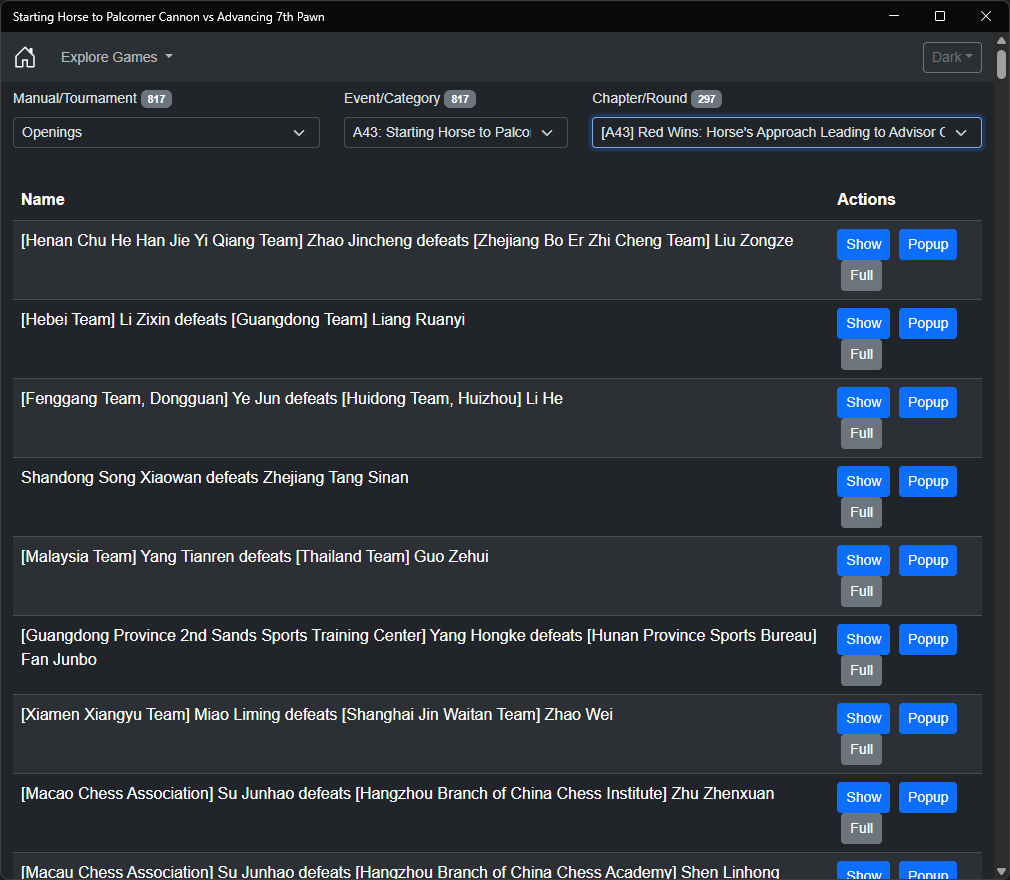Open Popup for Li Zixin game
Screen dimensions: 1010x880
coord(928,323)
